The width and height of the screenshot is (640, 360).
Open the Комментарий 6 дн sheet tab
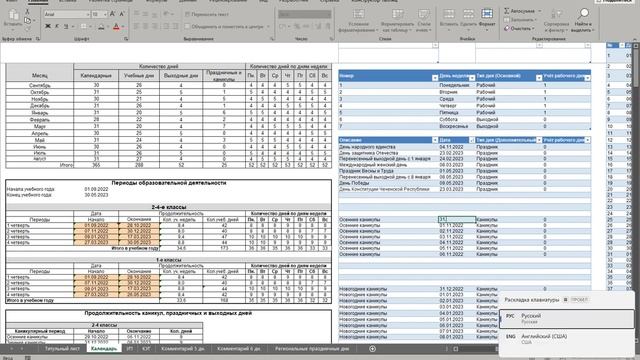coord(238,349)
